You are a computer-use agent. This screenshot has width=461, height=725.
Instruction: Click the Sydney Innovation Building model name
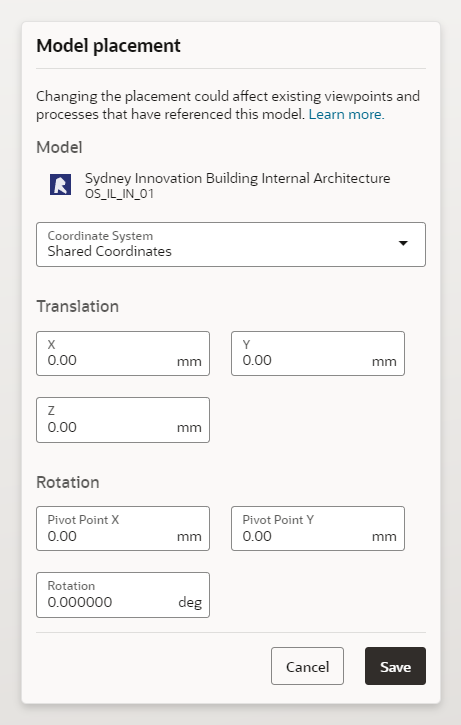pos(238,178)
